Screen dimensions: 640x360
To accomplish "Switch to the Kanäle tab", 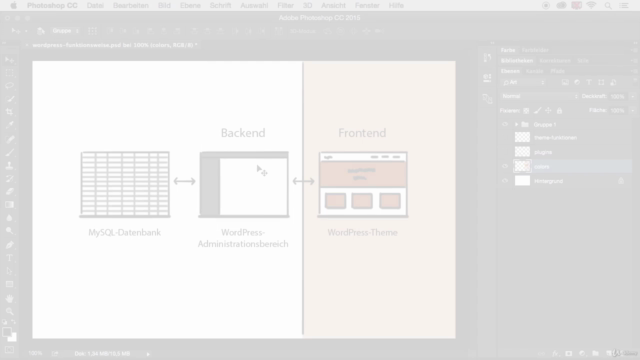I will pyautogui.click(x=534, y=71).
